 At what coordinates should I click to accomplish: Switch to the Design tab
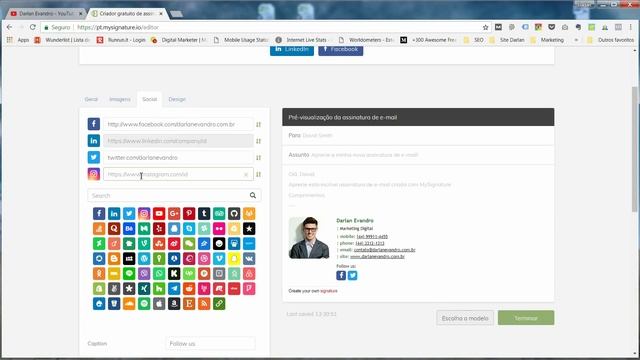tap(177, 99)
